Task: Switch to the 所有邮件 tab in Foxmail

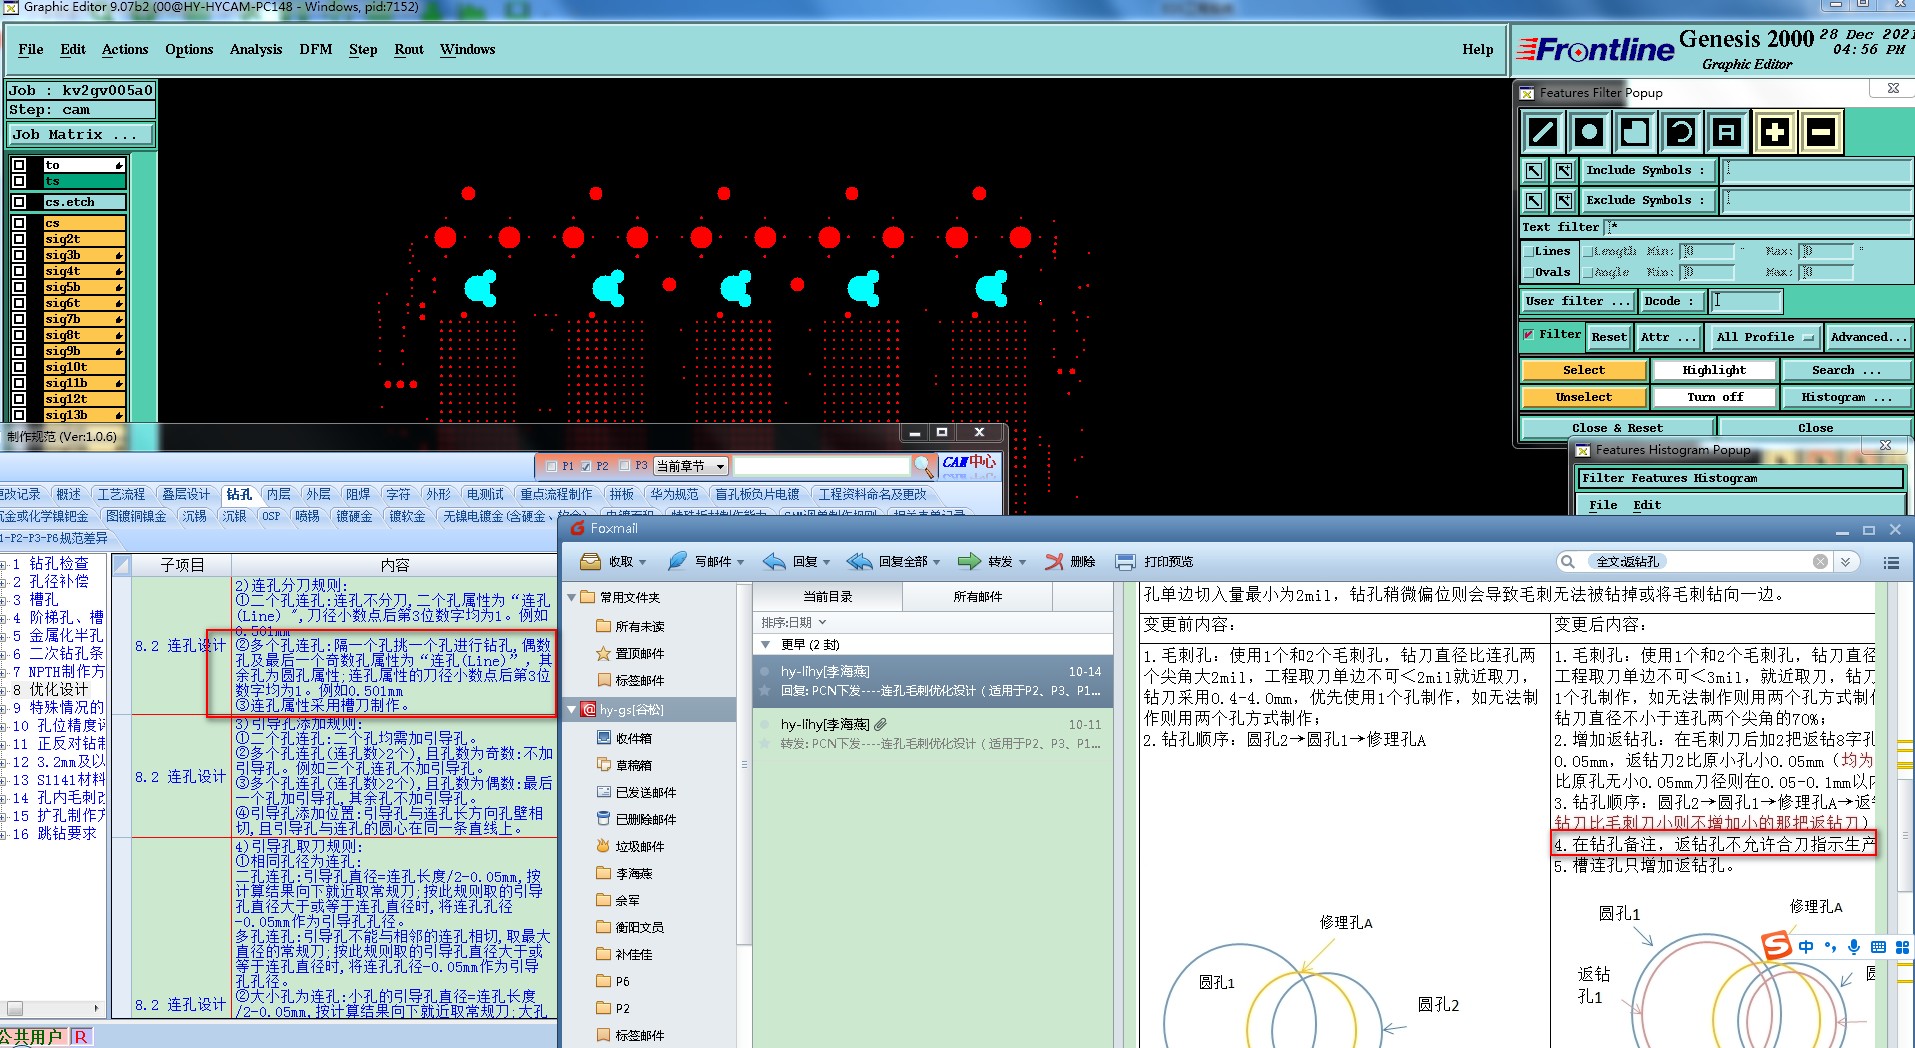Action: pyautogui.click(x=977, y=596)
